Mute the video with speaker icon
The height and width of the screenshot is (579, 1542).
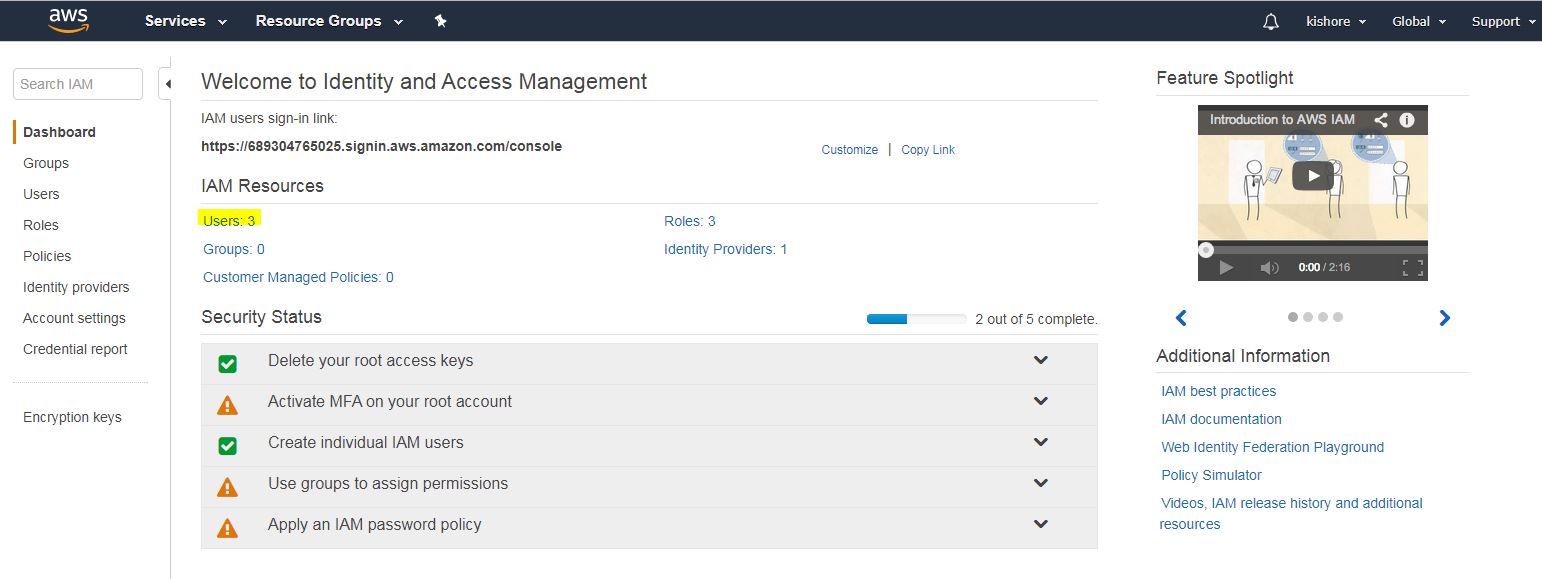click(1269, 267)
